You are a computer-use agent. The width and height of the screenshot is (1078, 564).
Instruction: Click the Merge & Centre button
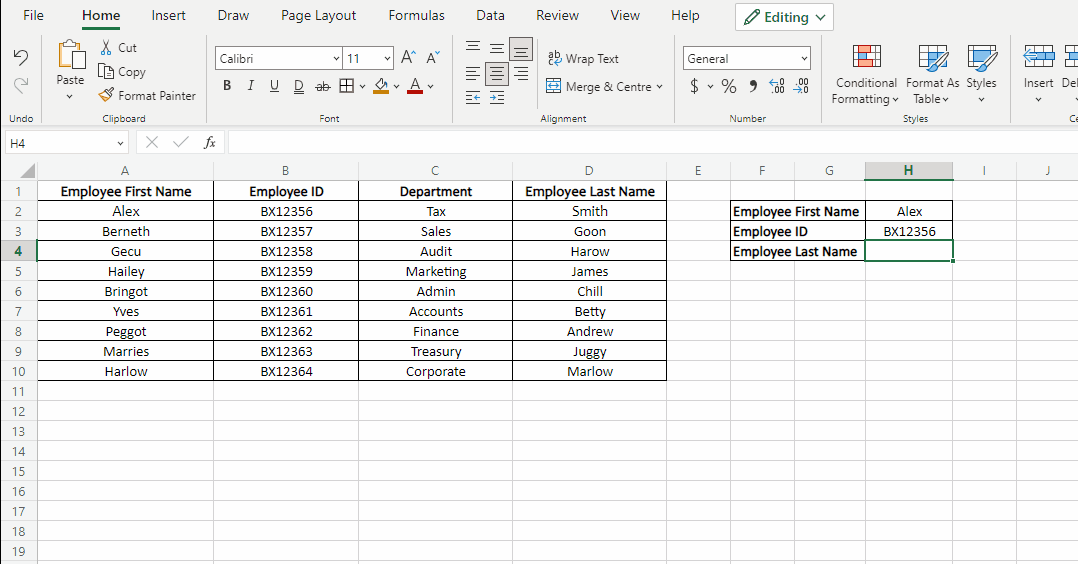point(598,87)
